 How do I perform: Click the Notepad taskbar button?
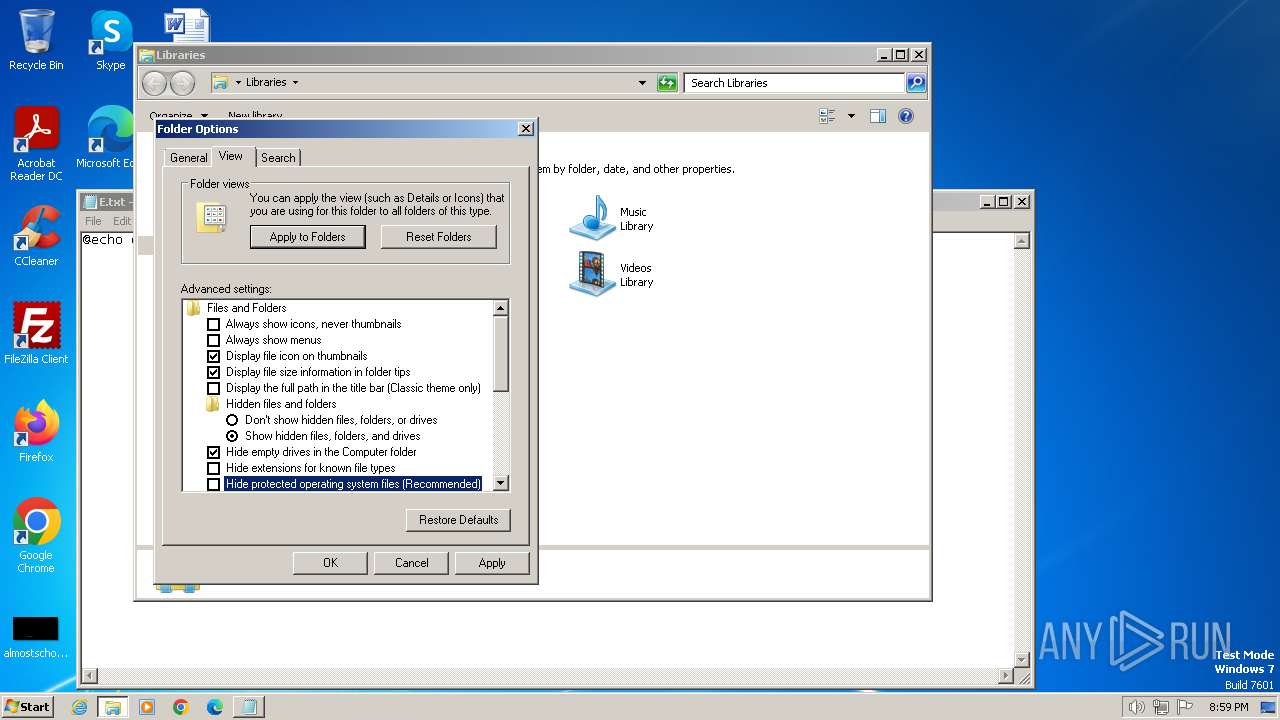pos(249,707)
